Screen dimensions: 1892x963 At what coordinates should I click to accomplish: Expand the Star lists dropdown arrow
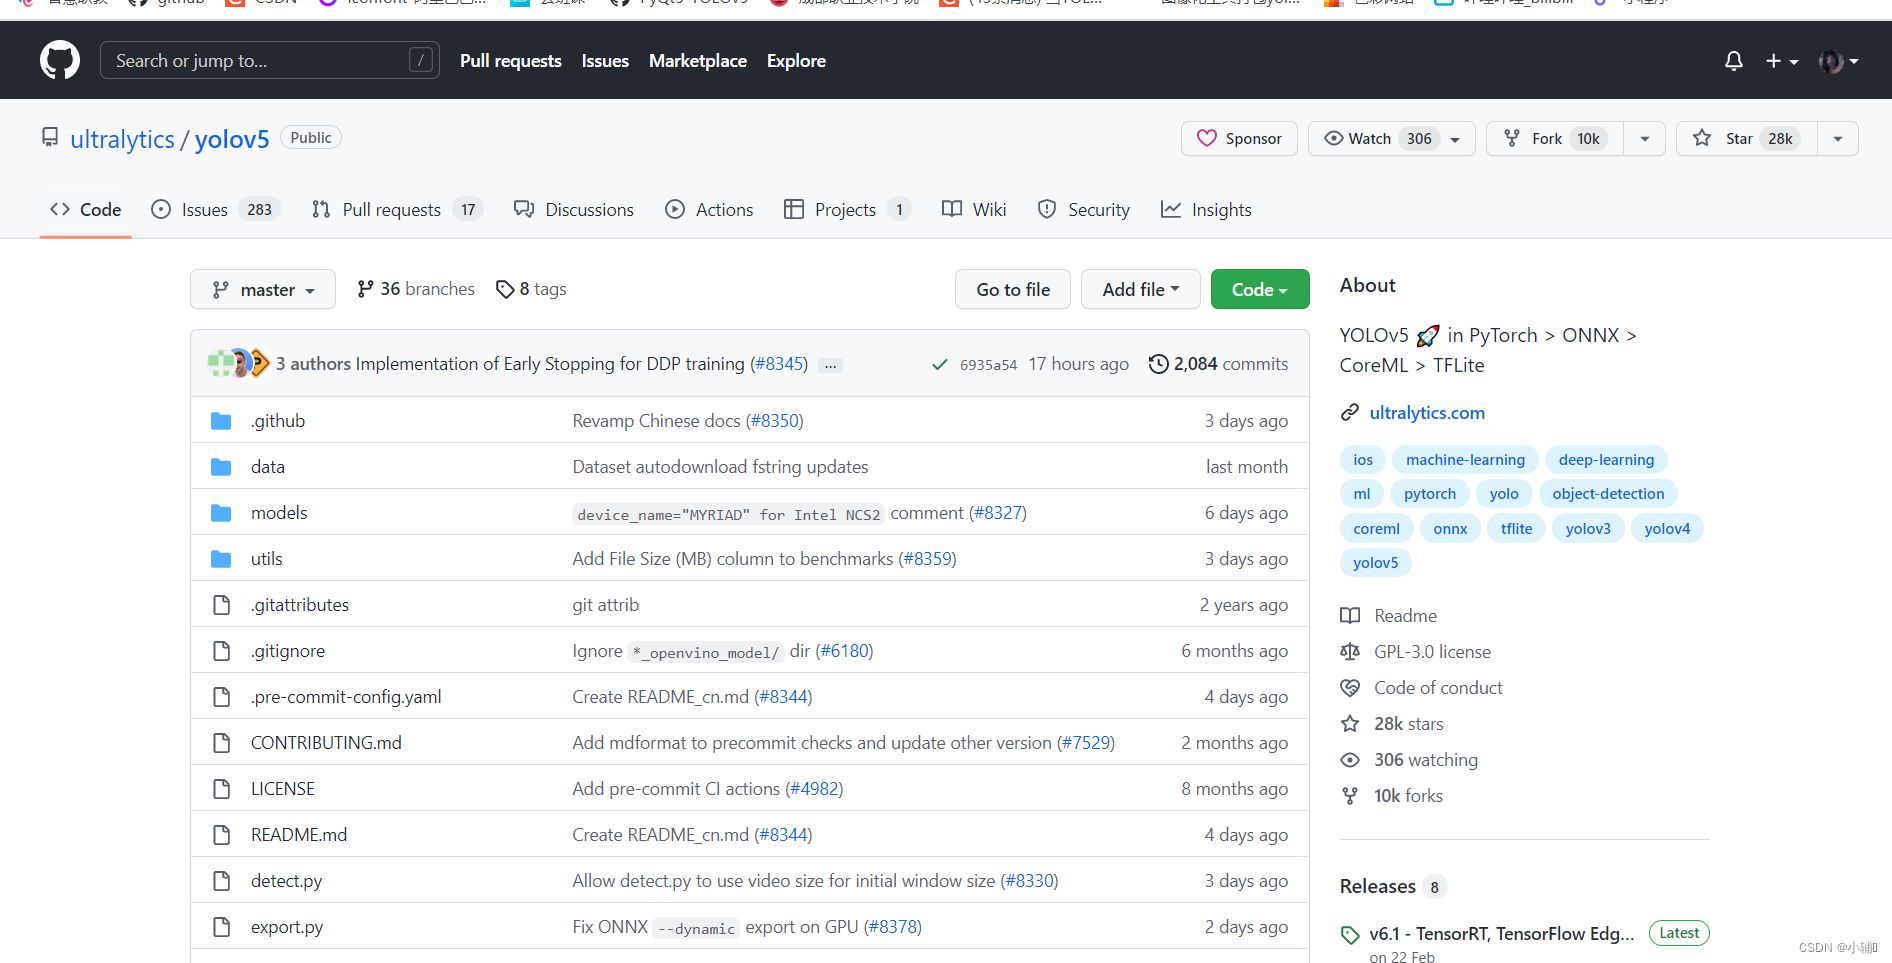(1838, 138)
